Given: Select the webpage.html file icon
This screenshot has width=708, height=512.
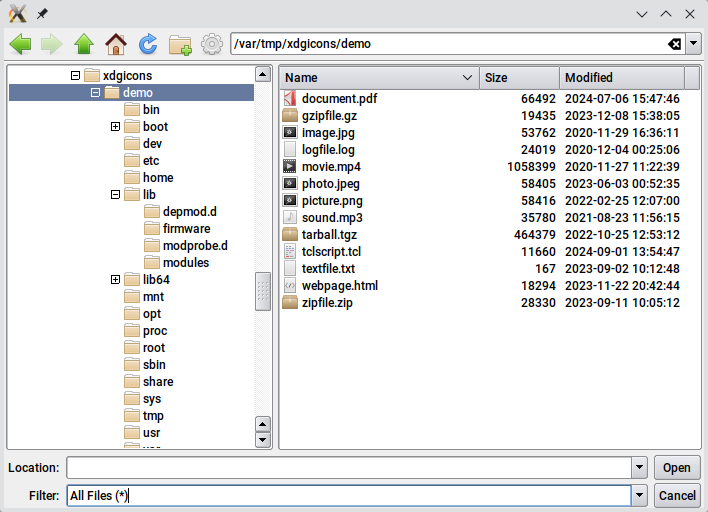Looking at the screenshot, I should (290, 285).
